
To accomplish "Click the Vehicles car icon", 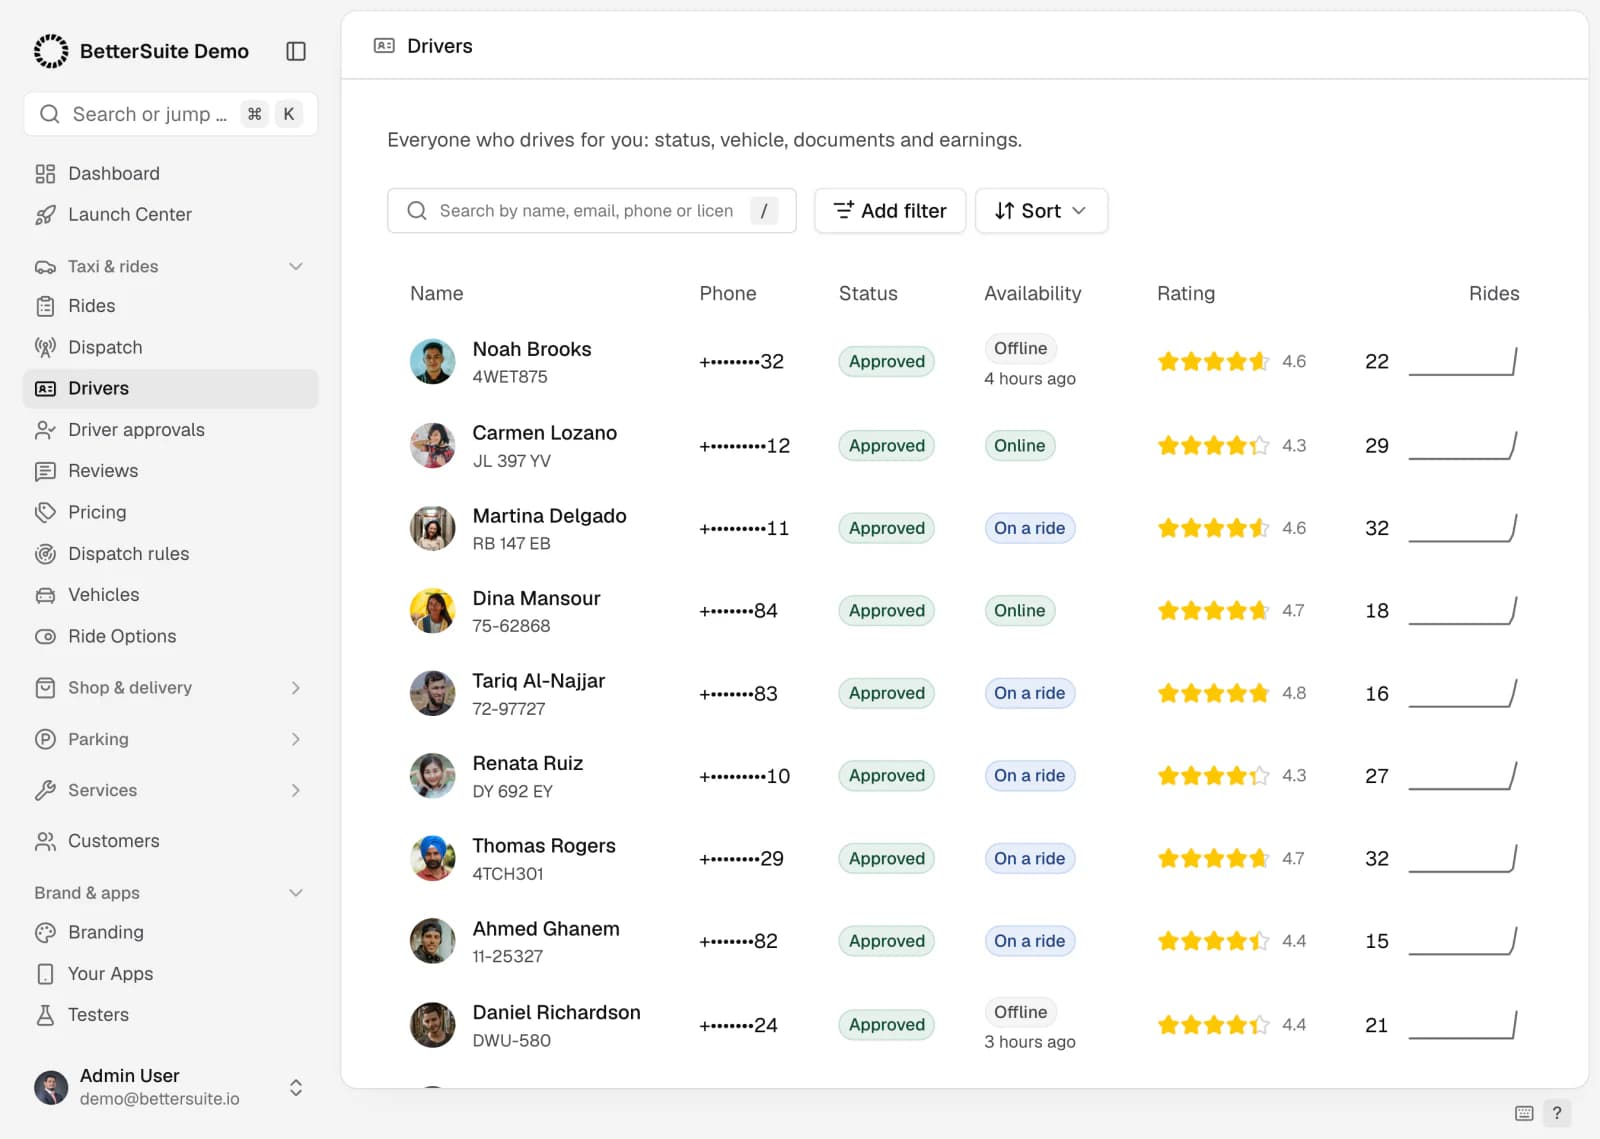I will coord(45,595).
